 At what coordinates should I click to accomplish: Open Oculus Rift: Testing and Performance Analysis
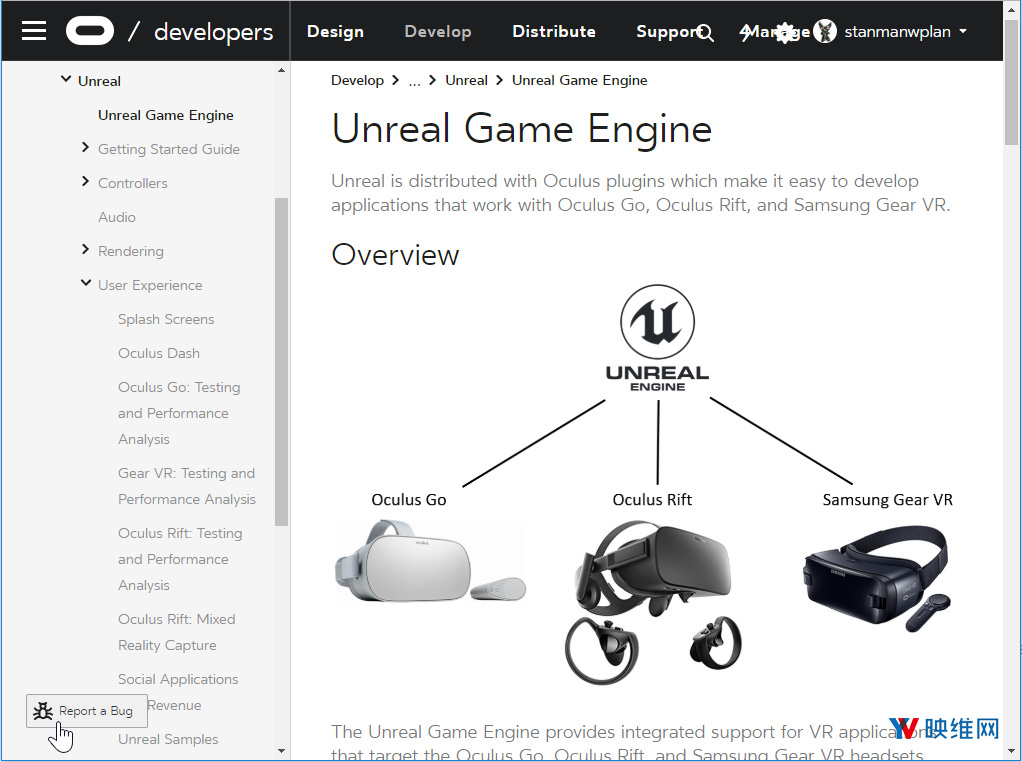[x=180, y=559]
